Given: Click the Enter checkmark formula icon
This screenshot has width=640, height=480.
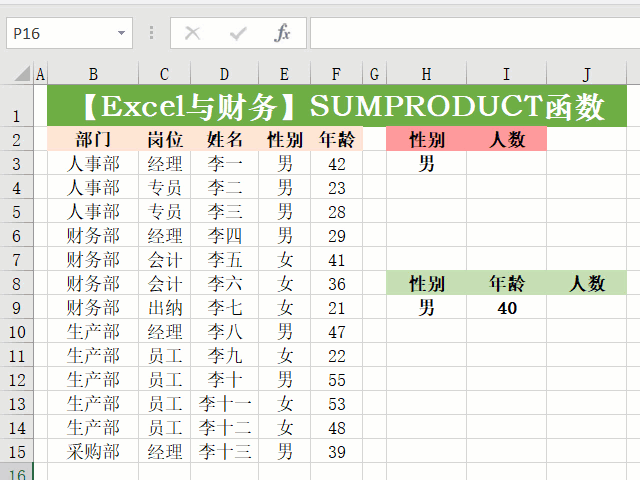Looking at the screenshot, I should pos(238,33).
